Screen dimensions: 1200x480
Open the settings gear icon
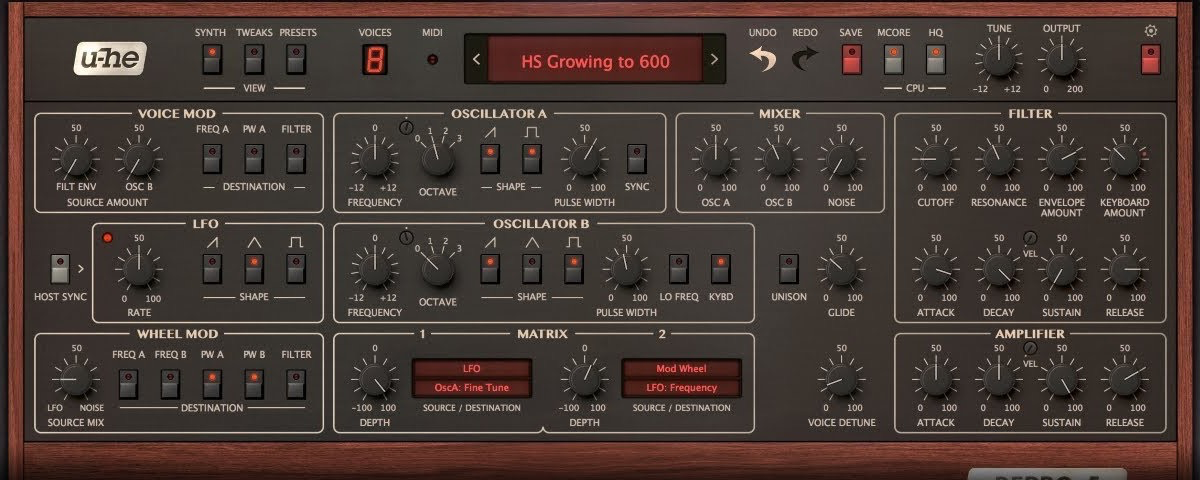1151,31
